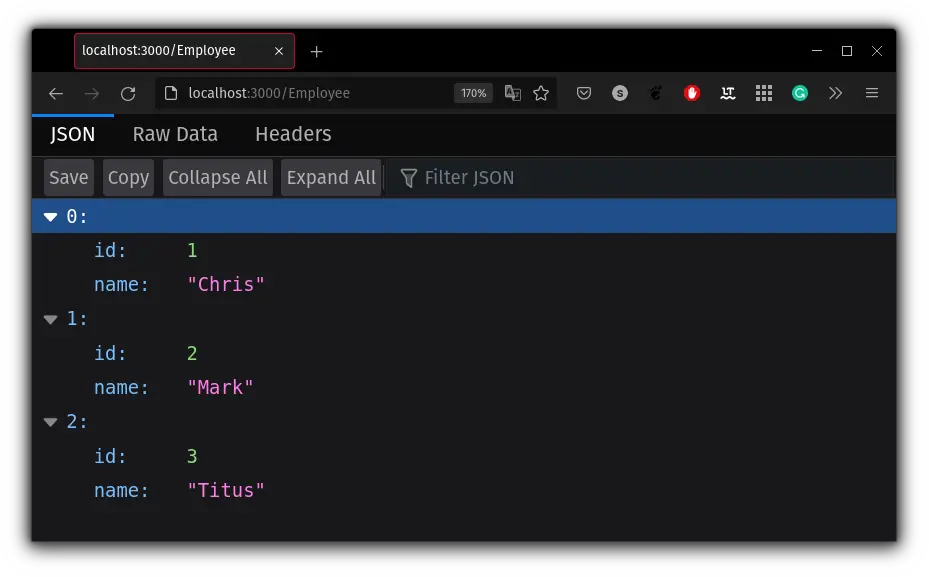Open the gray S extension icon

point(620,93)
